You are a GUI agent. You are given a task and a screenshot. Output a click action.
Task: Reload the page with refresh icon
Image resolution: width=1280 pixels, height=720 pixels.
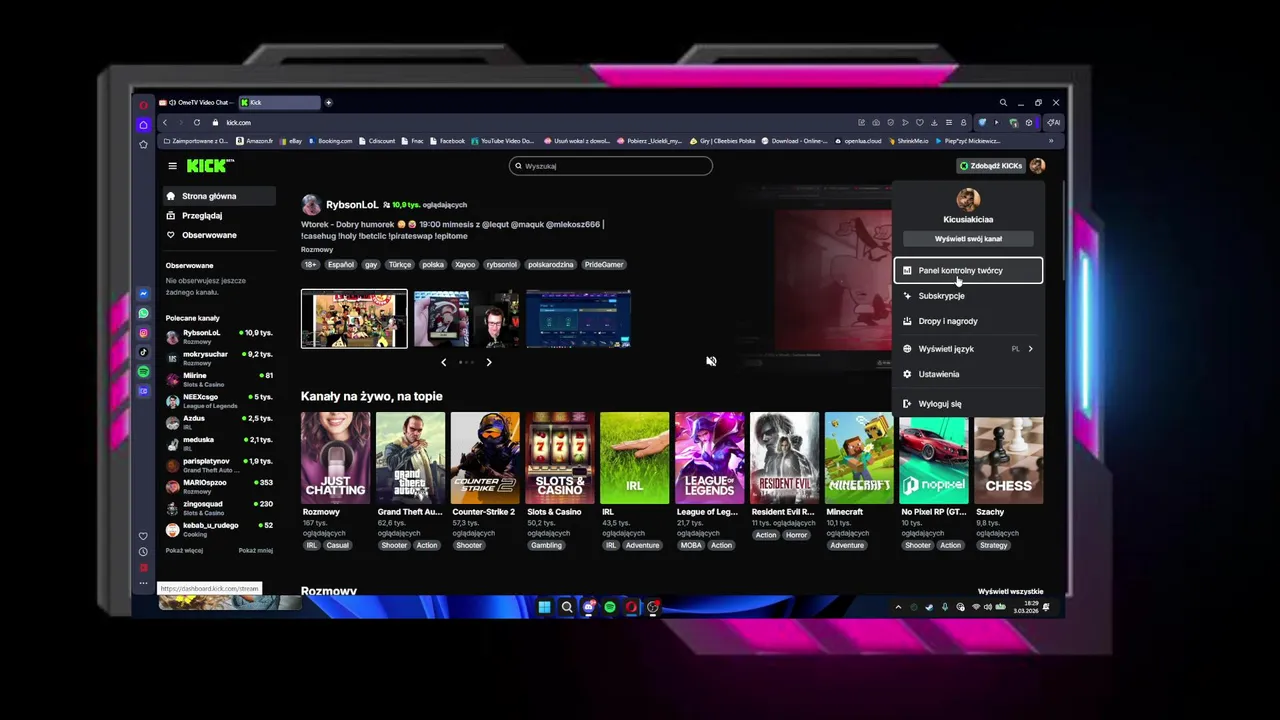[x=197, y=123]
